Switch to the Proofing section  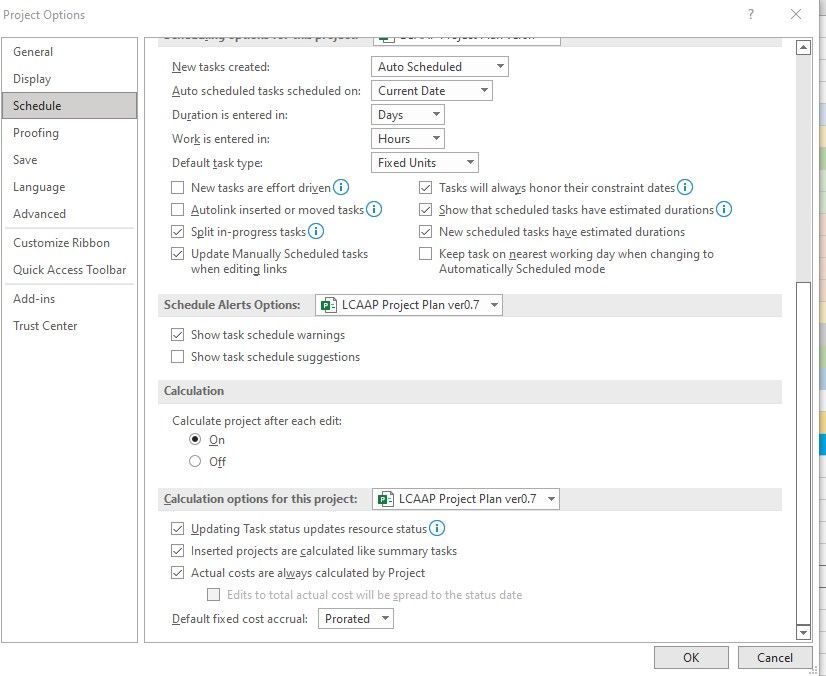click(36, 132)
